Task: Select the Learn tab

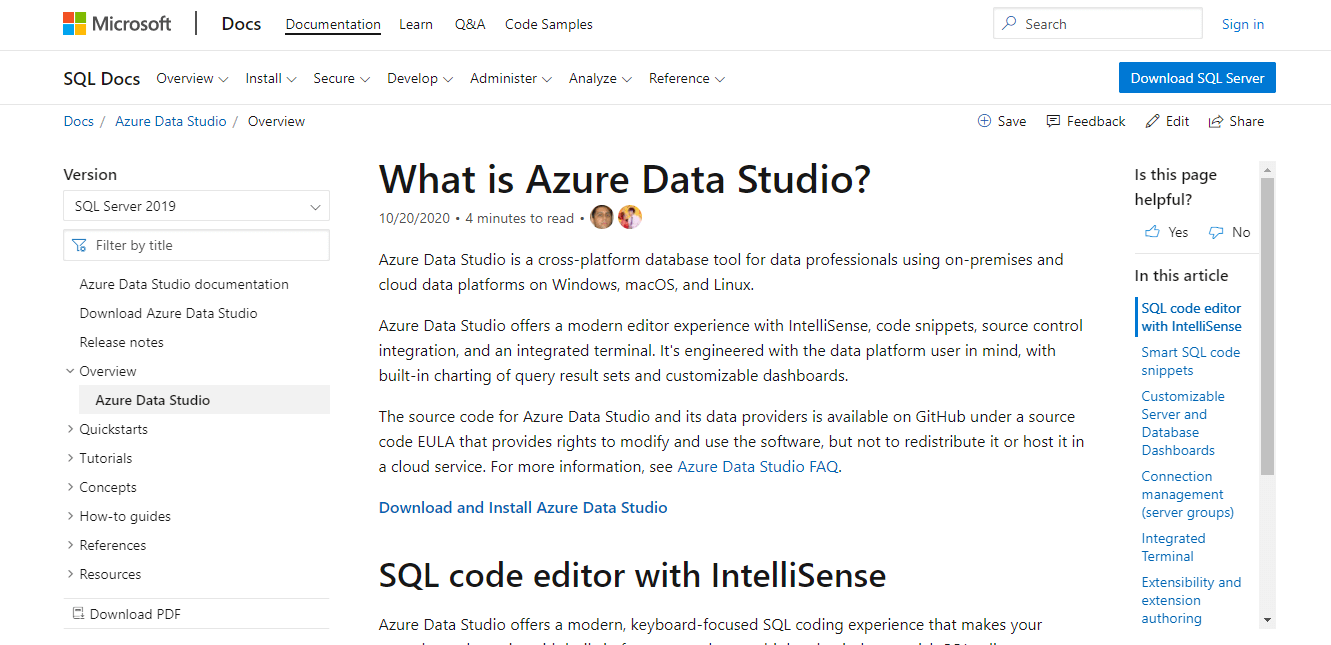Action: [416, 24]
